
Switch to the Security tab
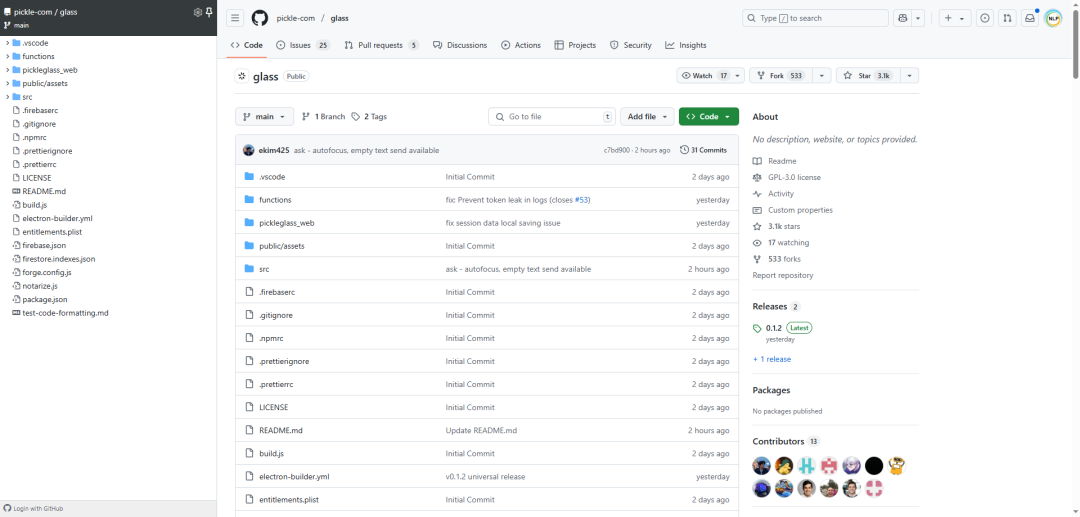click(630, 45)
